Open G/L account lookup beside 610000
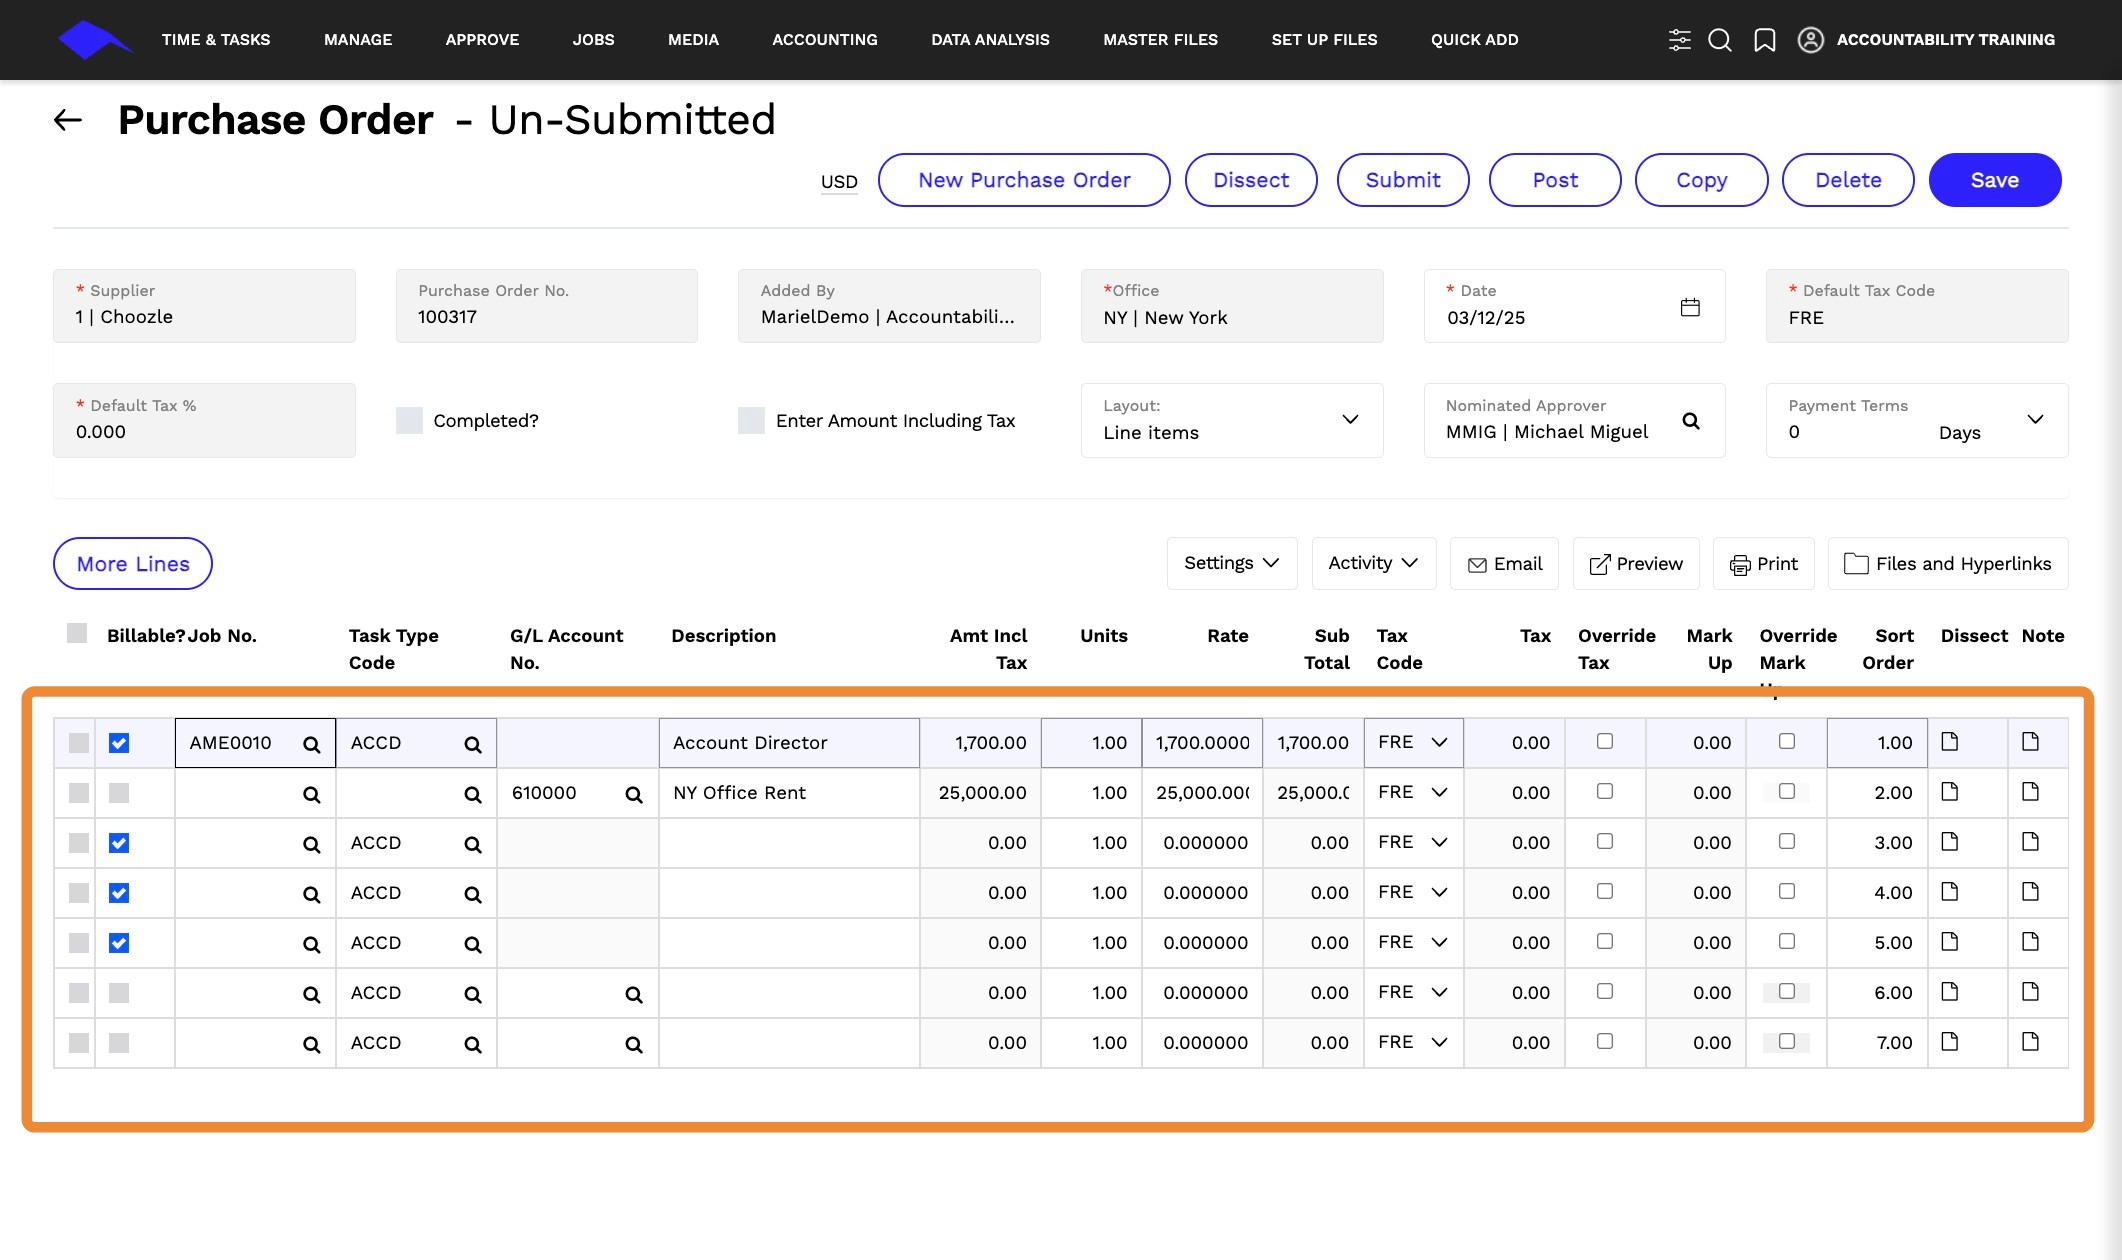The height and width of the screenshot is (1260, 2122). click(x=634, y=794)
